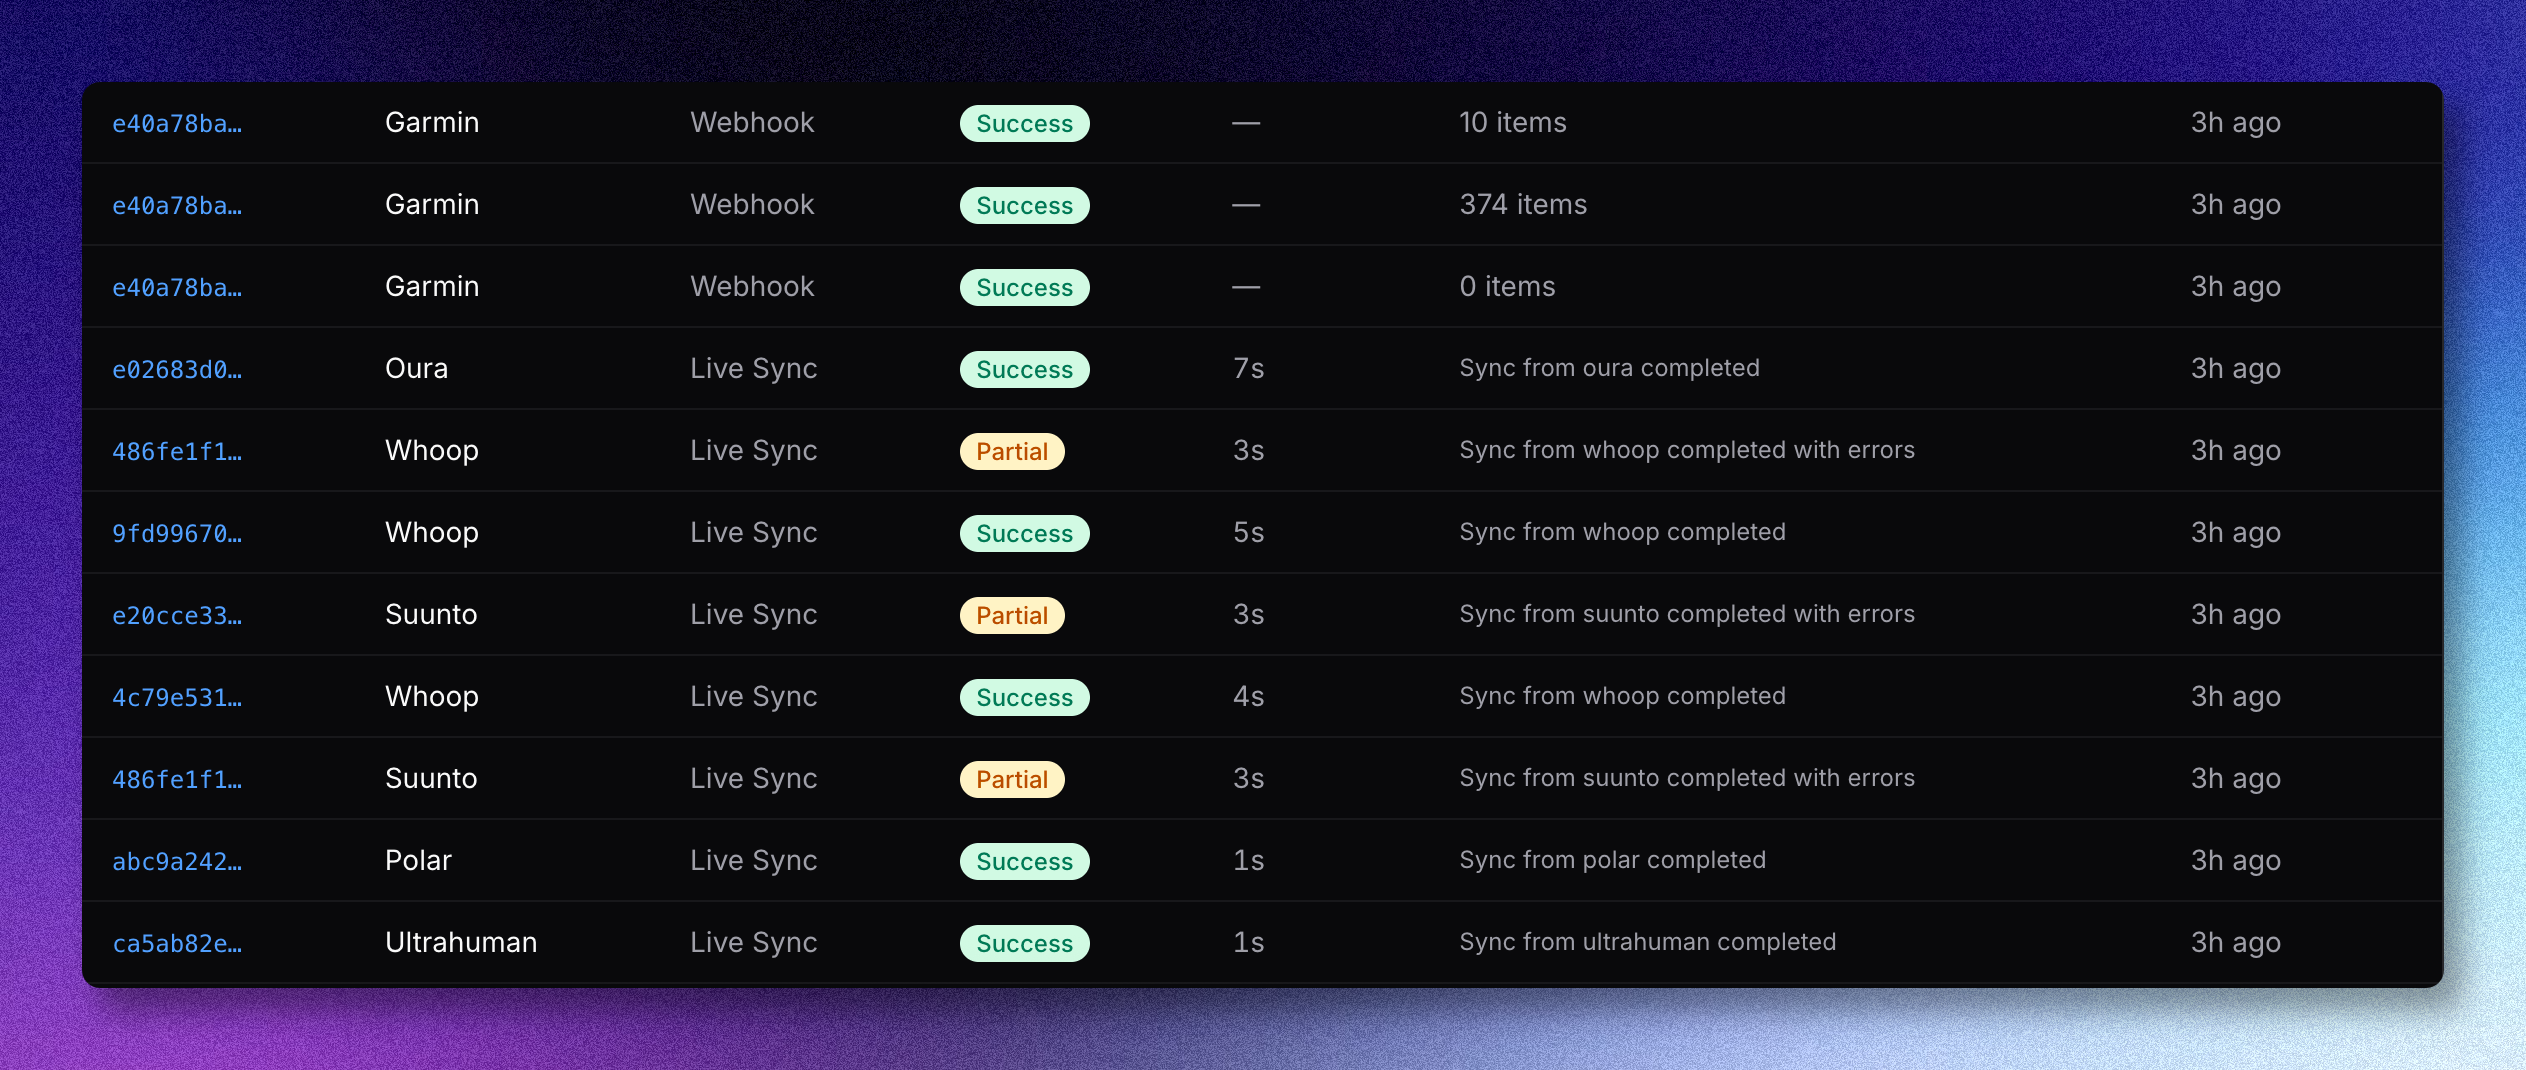This screenshot has height=1070, width=2526.
Task: Click the Oura provider name
Action: click(x=416, y=368)
